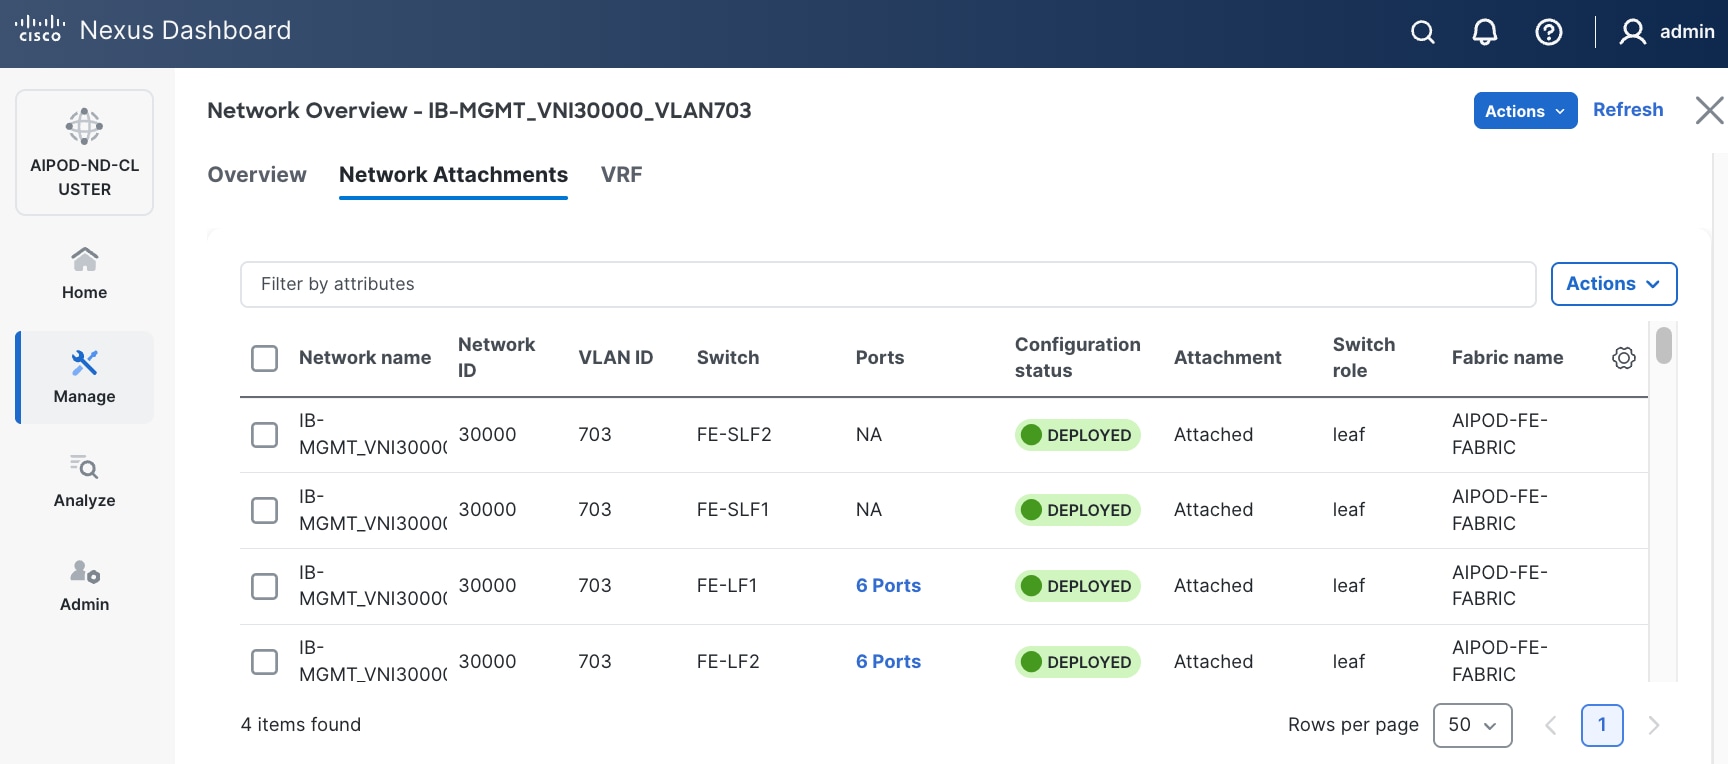The width and height of the screenshot is (1728, 764).
Task: Switch to the Overview tab
Action: pyautogui.click(x=257, y=175)
